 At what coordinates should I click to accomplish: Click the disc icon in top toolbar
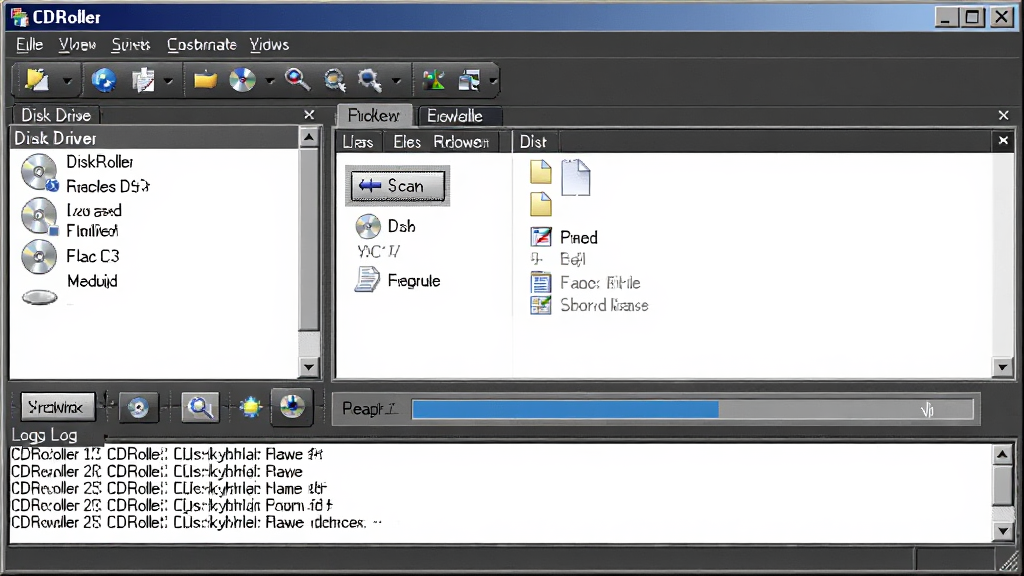point(242,80)
